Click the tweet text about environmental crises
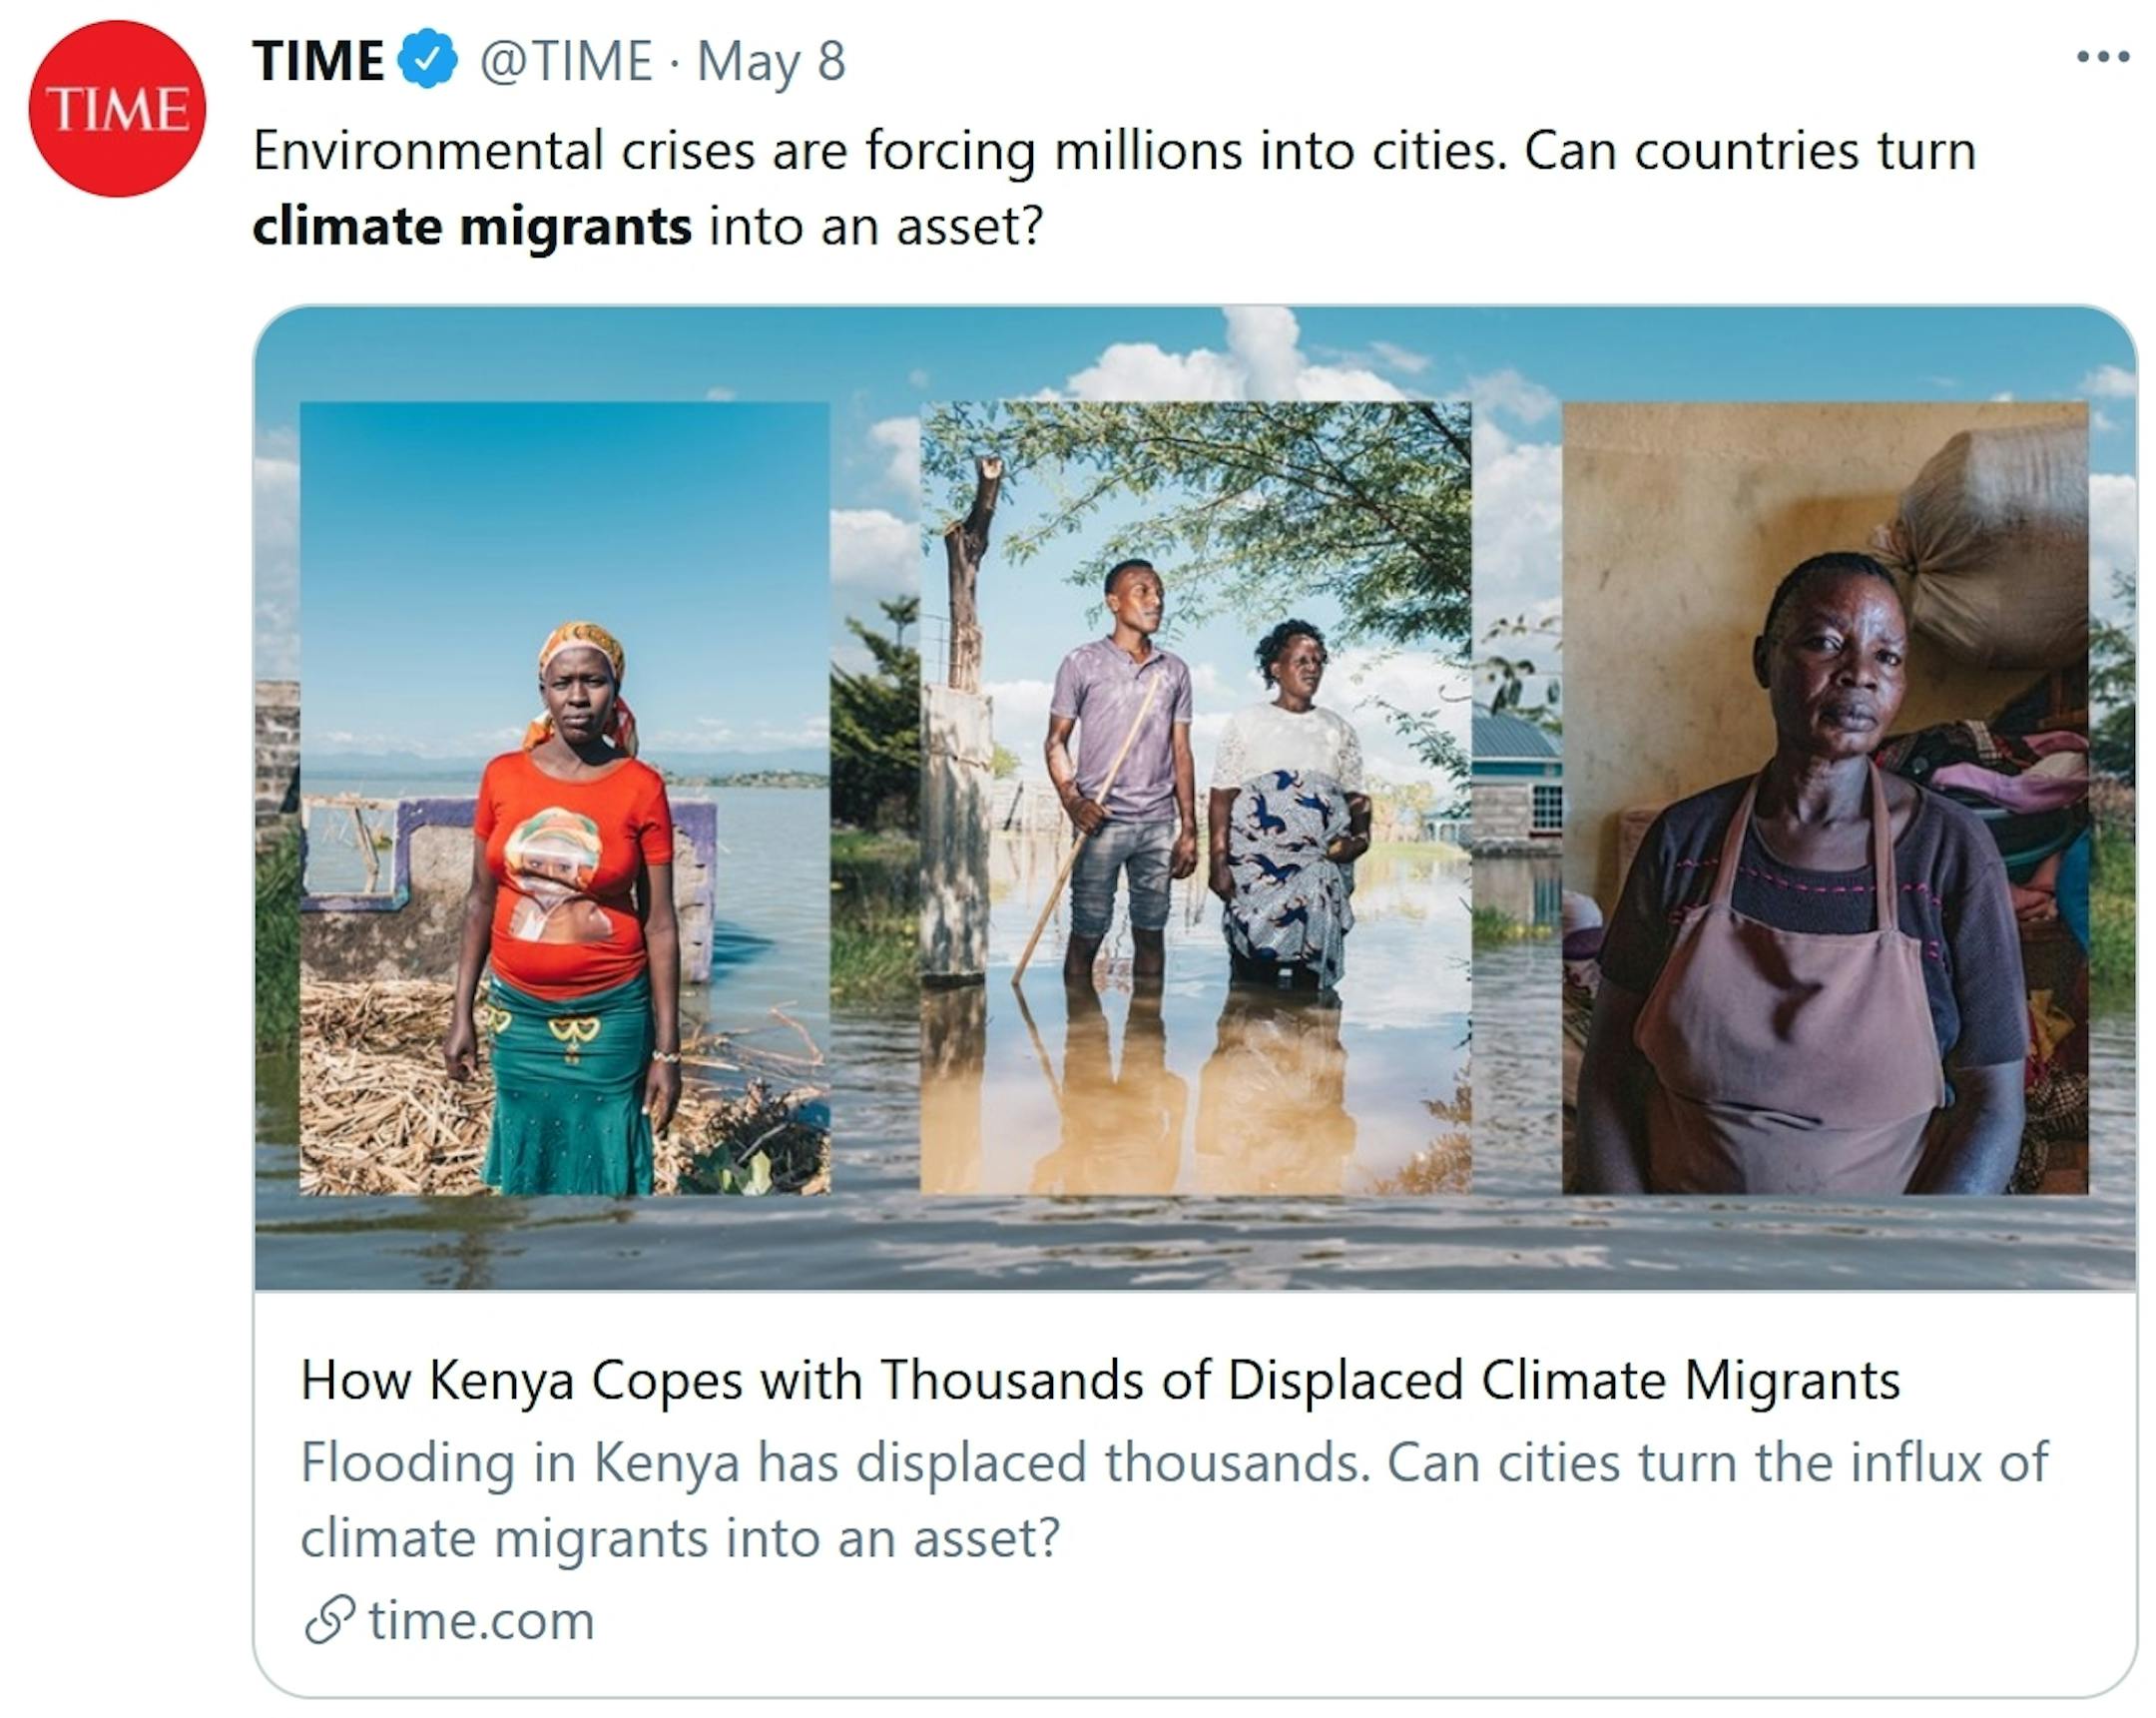Image resolution: width=2156 pixels, height=1718 pixels. tap(1113, 151)
